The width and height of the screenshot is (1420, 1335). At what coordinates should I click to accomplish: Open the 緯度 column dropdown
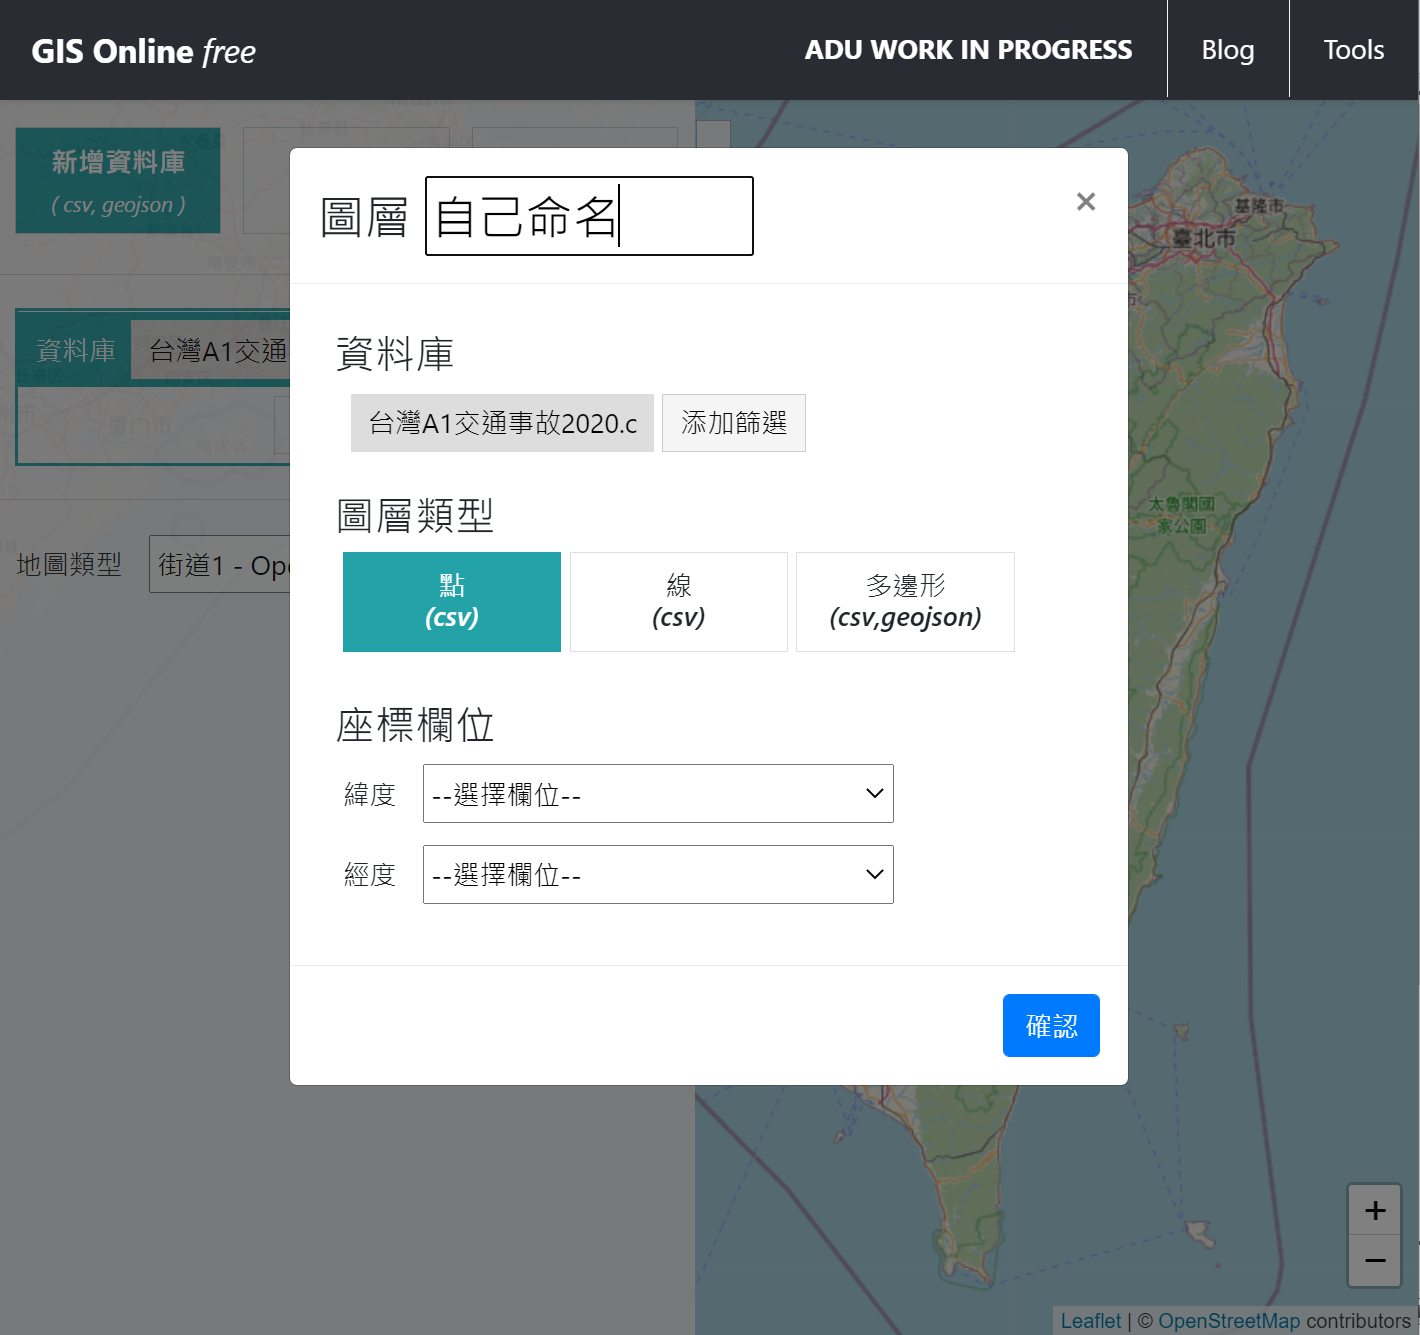click(x=658, y=794)
